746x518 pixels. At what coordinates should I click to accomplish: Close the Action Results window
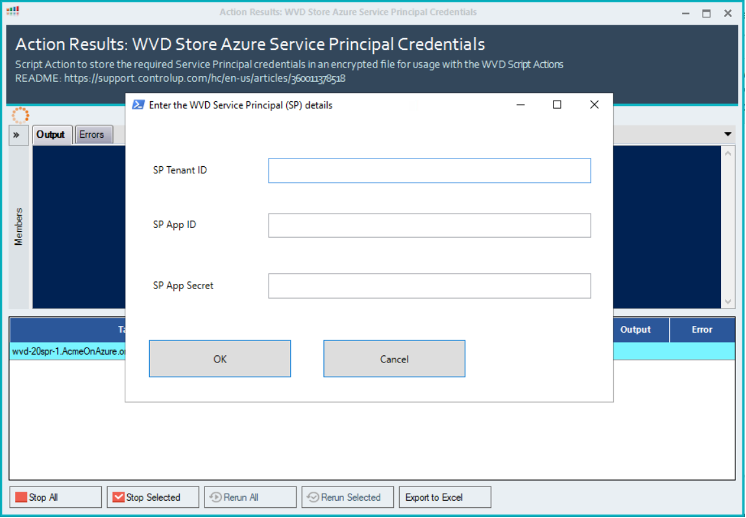click(x=728, y=13)
